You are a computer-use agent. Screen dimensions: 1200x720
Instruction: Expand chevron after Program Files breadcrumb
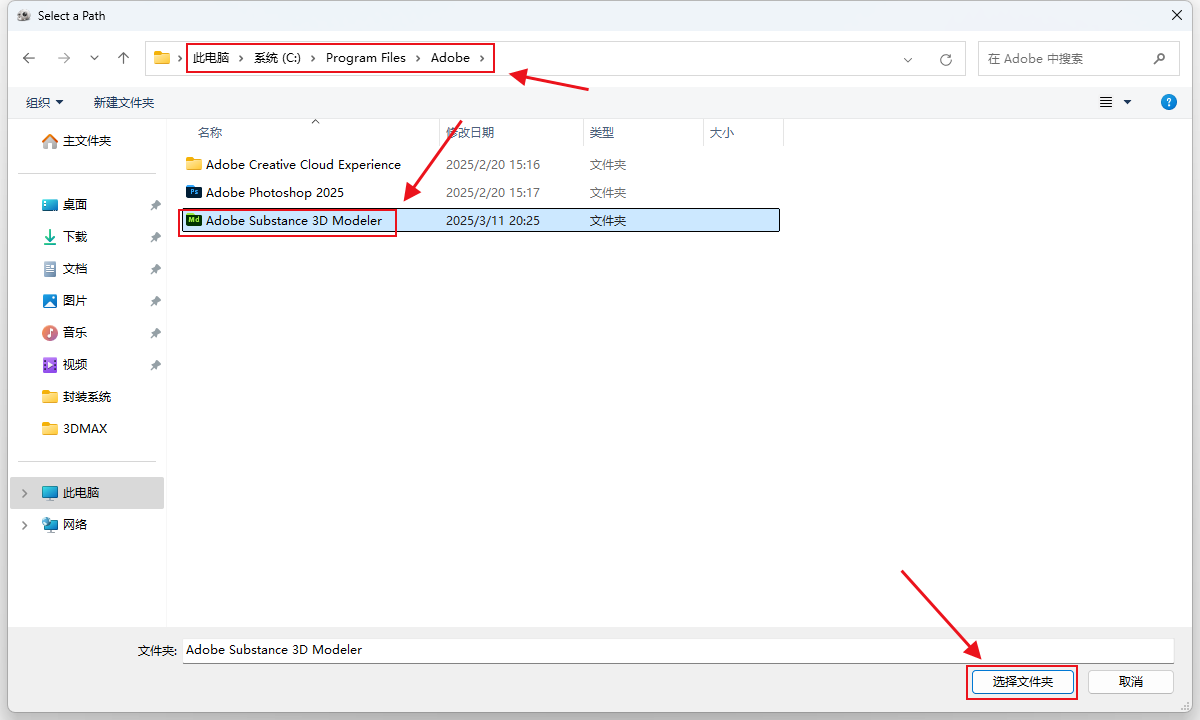point(419,58)
